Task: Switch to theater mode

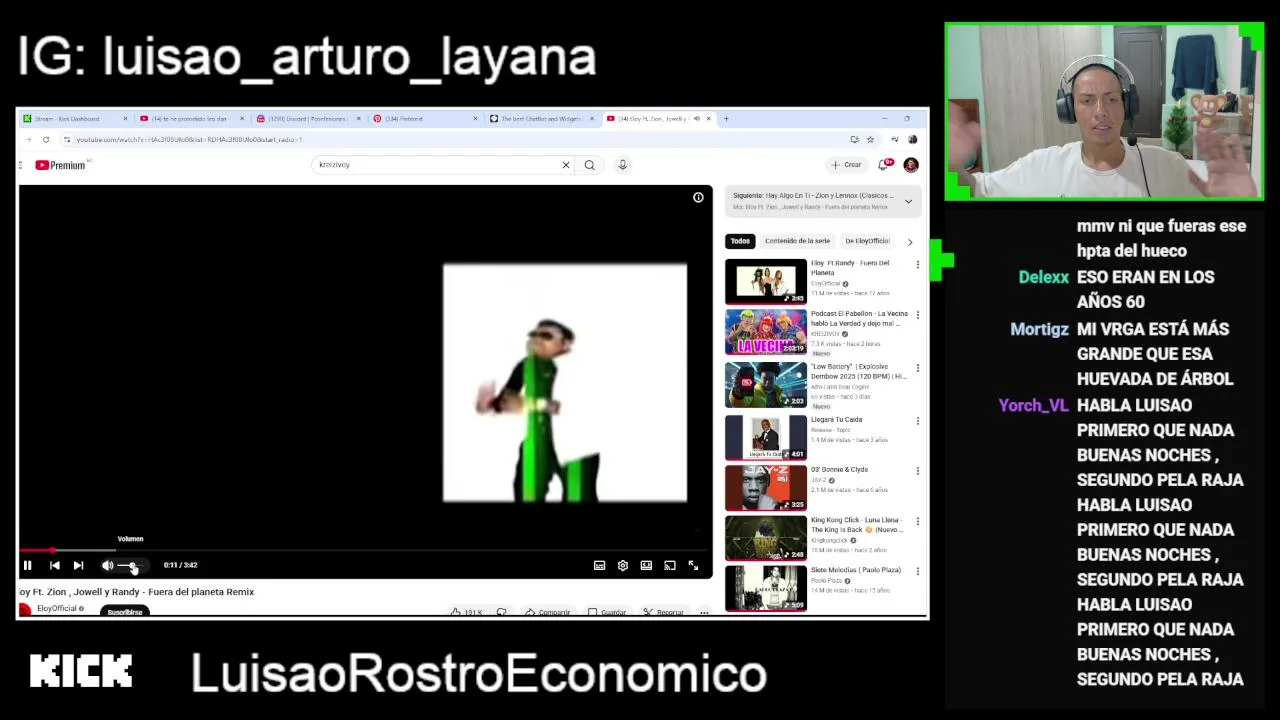Action: tap(646, 565)
